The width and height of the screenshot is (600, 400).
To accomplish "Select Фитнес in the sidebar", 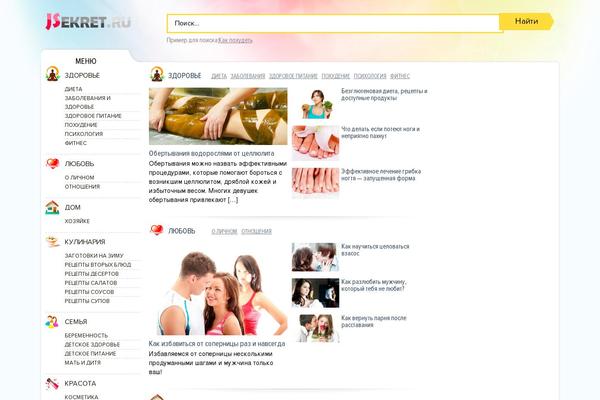I will [75, 143].
